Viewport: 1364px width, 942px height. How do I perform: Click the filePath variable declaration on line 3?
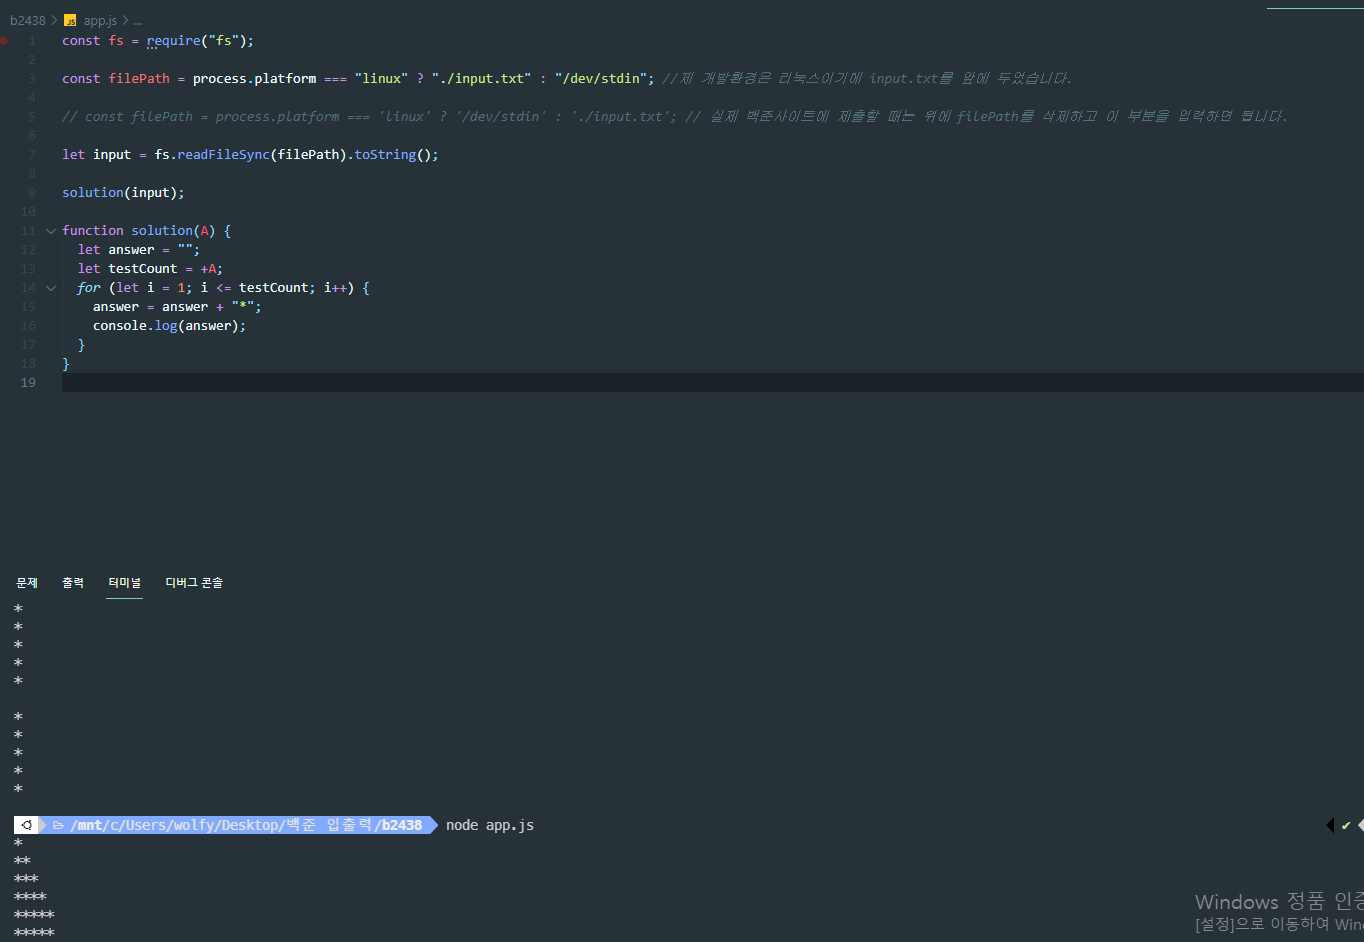click(139, 79)
